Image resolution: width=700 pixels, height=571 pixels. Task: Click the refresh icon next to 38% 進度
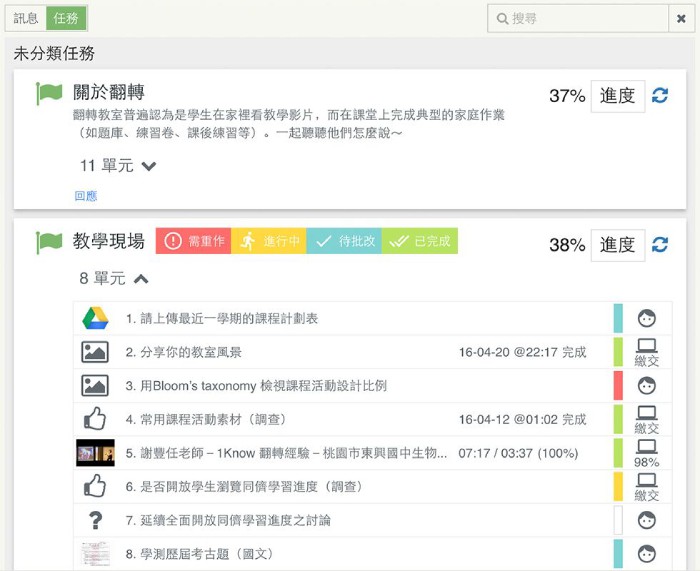(660, 244)
